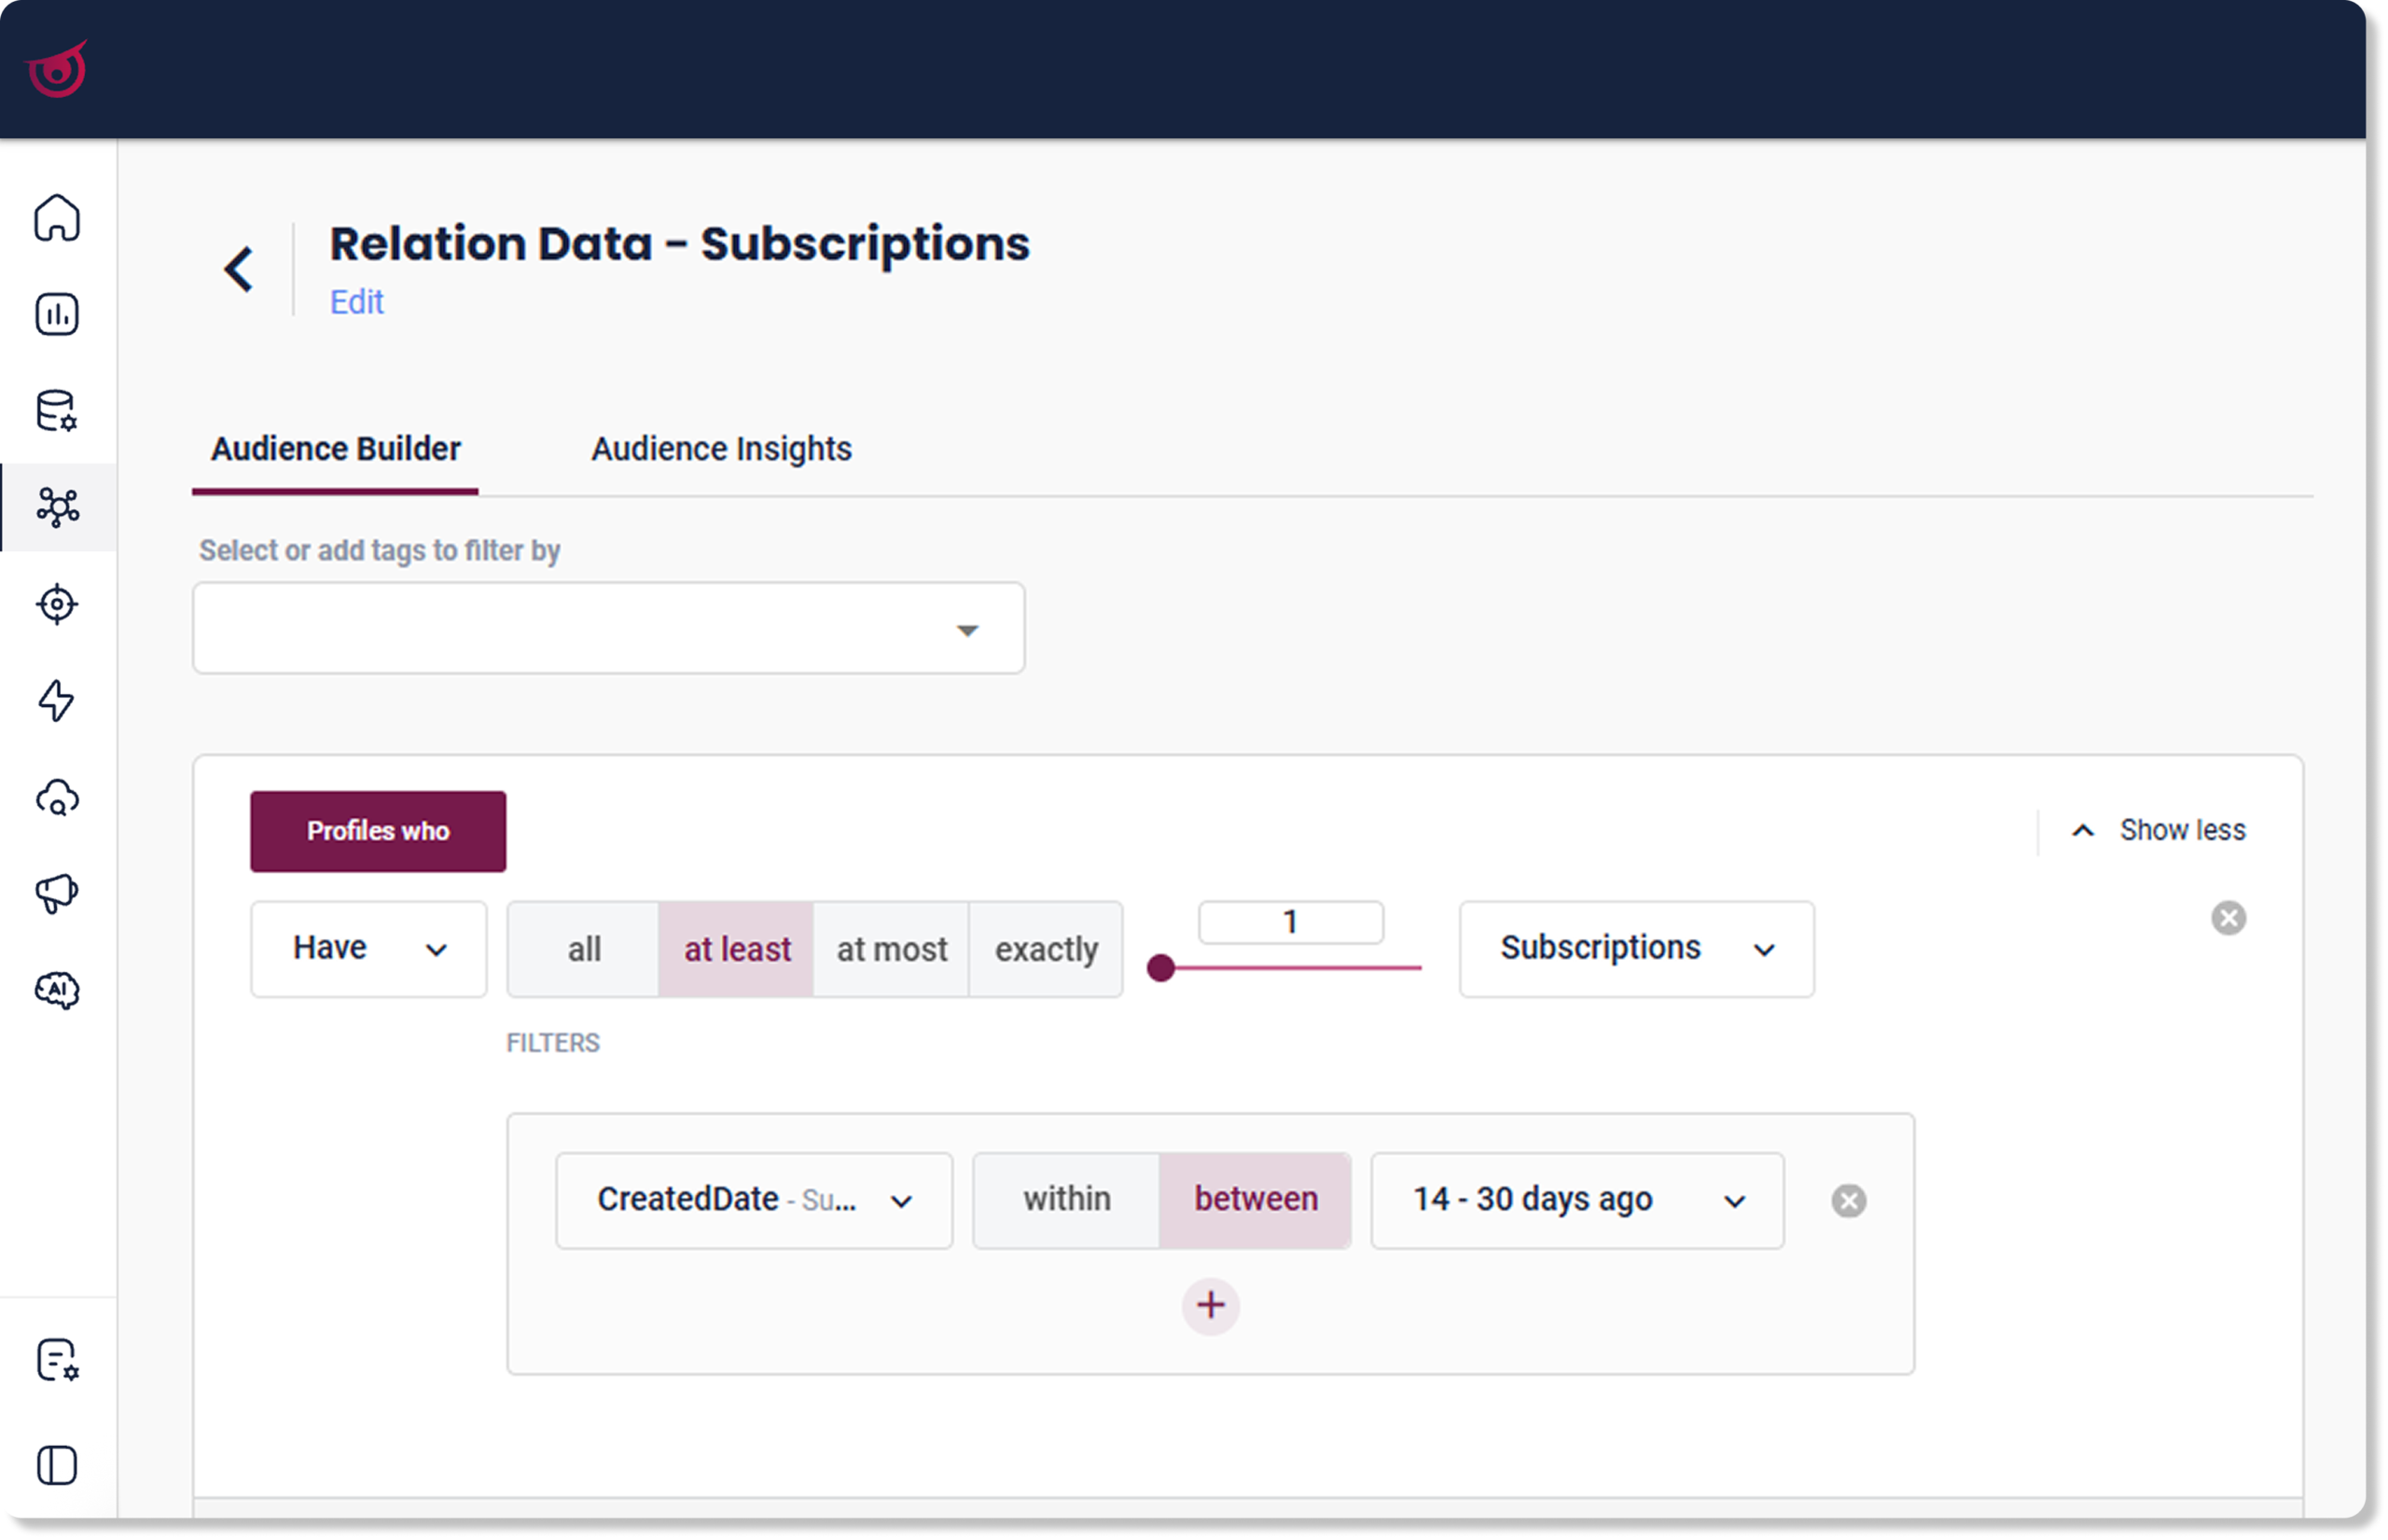Image resolution: width=2388 pixels, height=1540 pixels.
Task: Expand the Subscriptions dropdown
Action: (1636, 948)
